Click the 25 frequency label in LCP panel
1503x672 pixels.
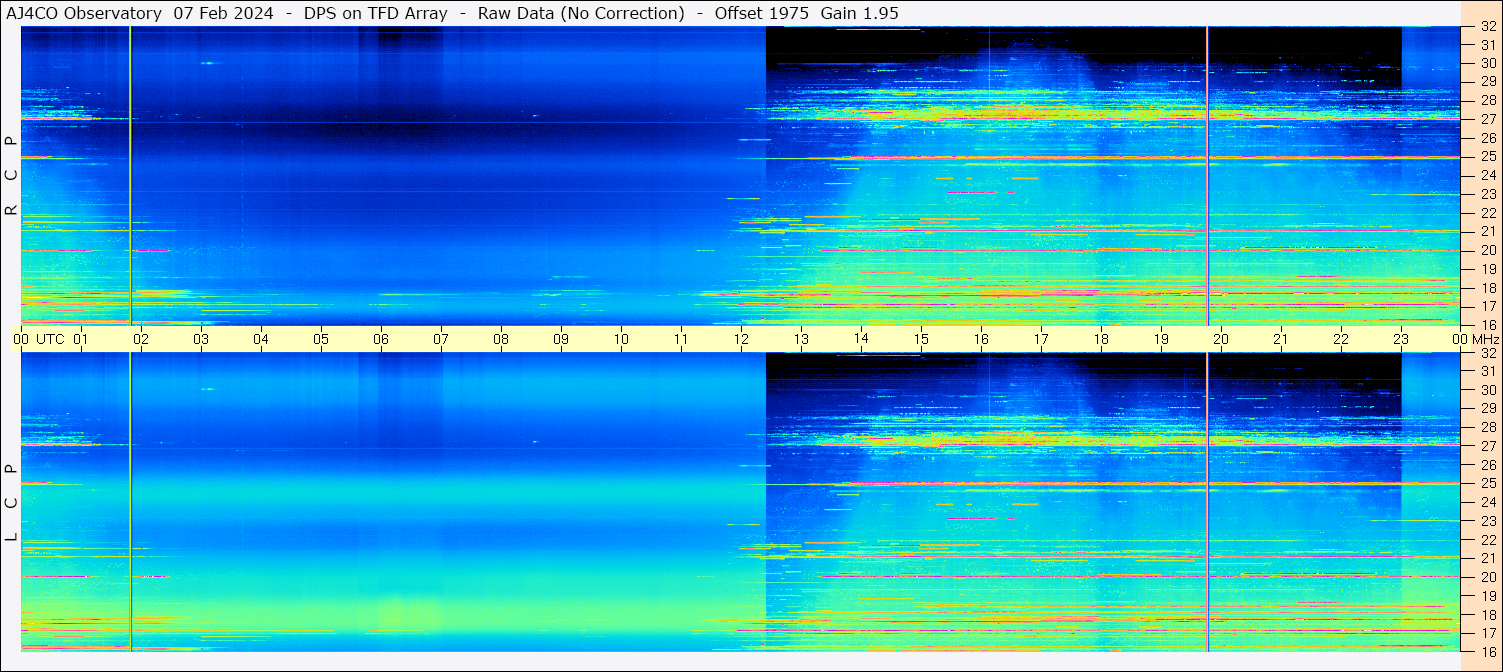click(1487, 484)
